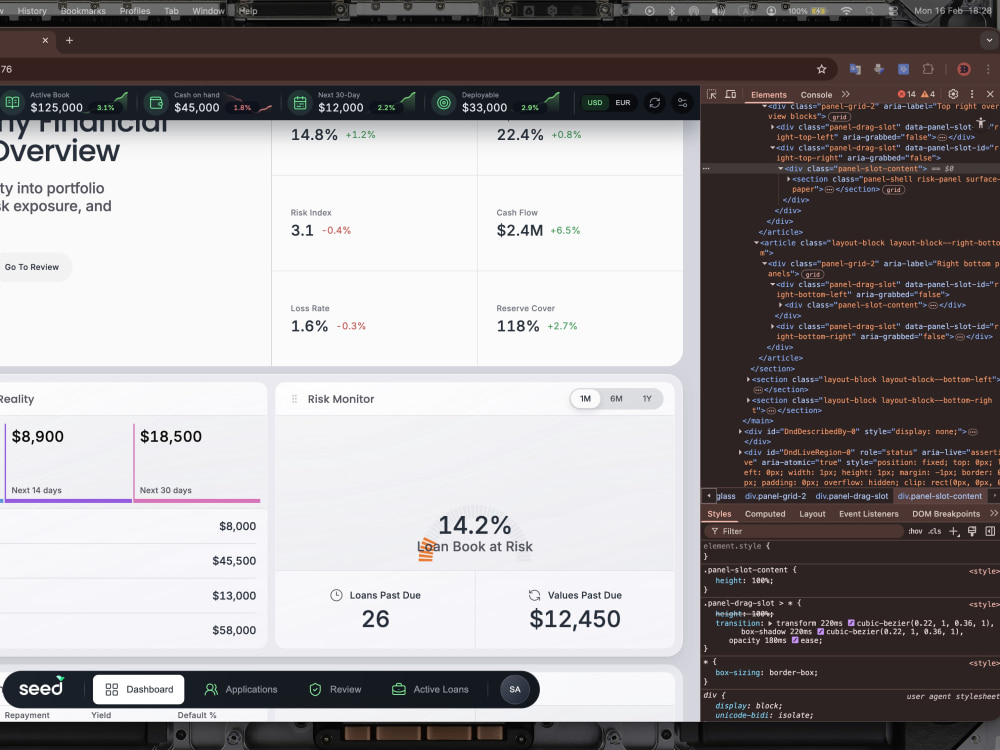Open the browser tab list dropdown
Screen dimensions: 1000x750
[x=989, y=40]
